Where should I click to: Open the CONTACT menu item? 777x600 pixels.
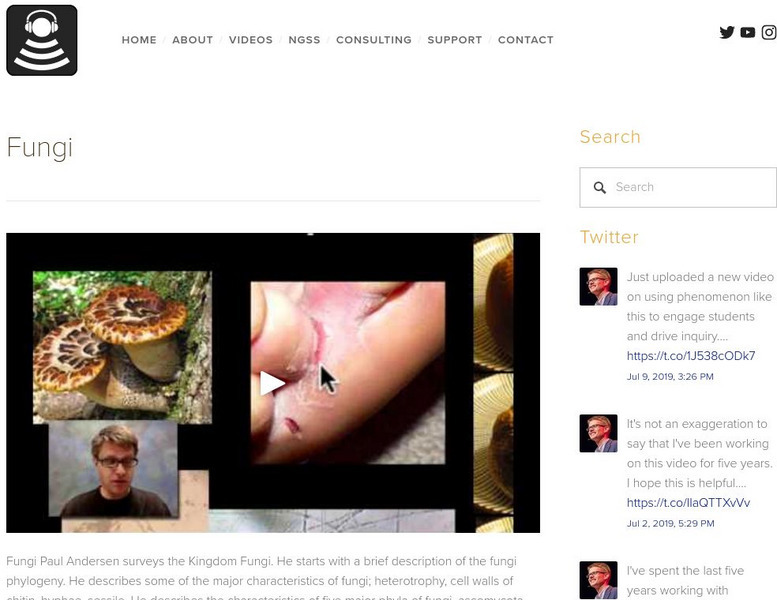pyautogui.click(x=526, y=40)
